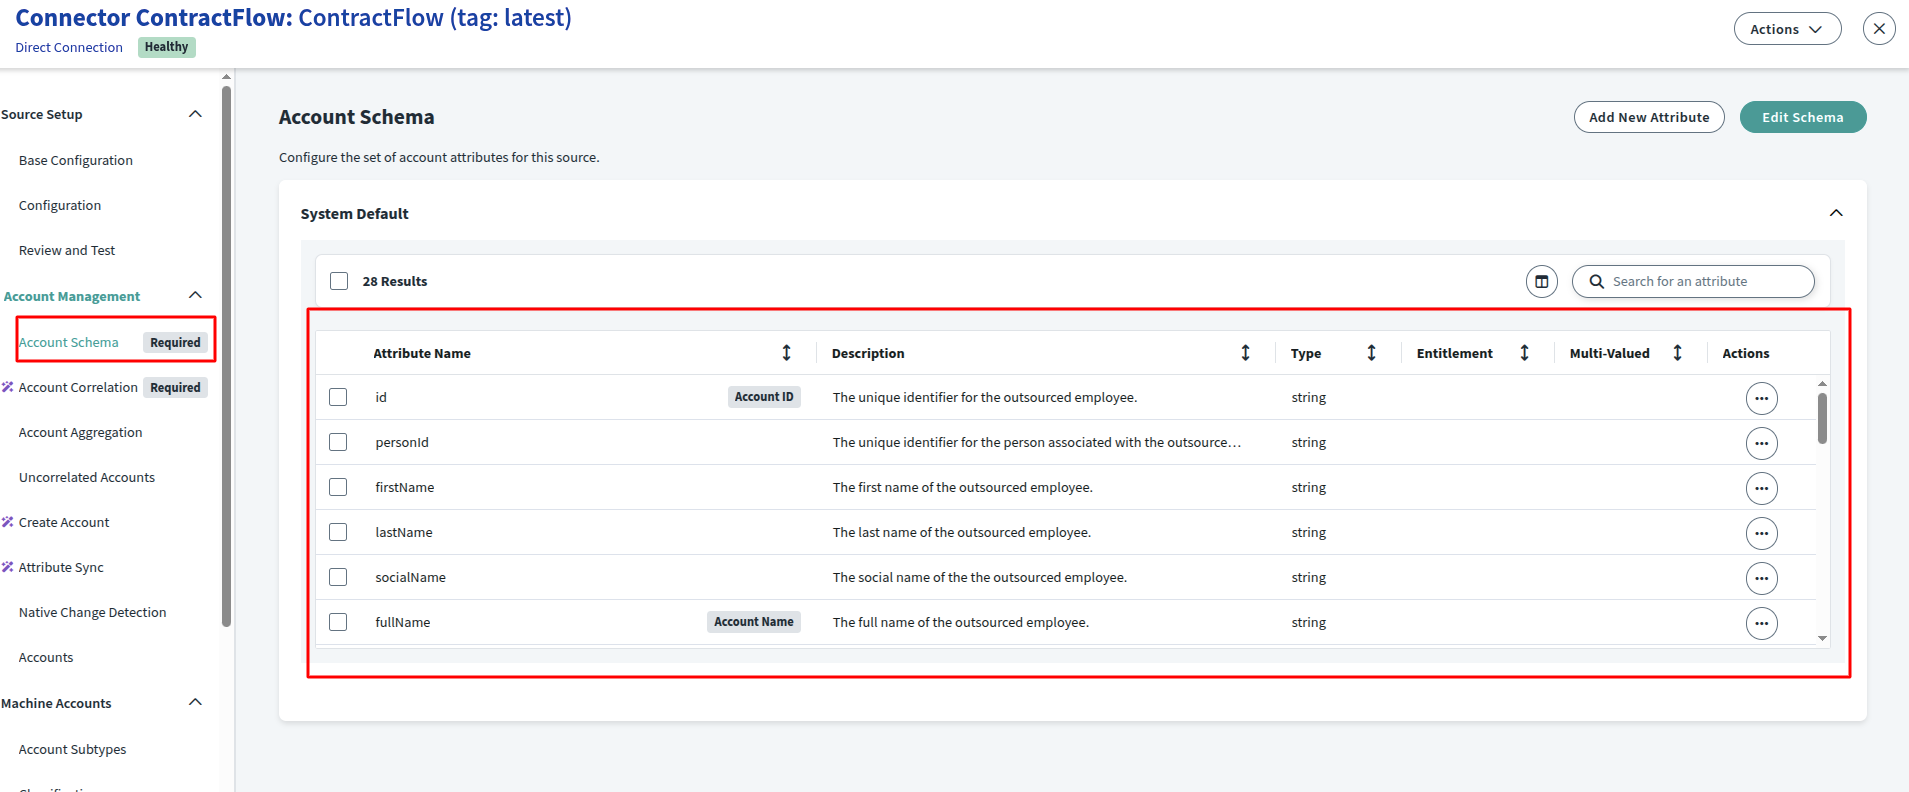The height and width of the screenshot is (792, 1909).
Task: Open the actions menu for firstName attribute
Action: click(x=1761, y=488)
